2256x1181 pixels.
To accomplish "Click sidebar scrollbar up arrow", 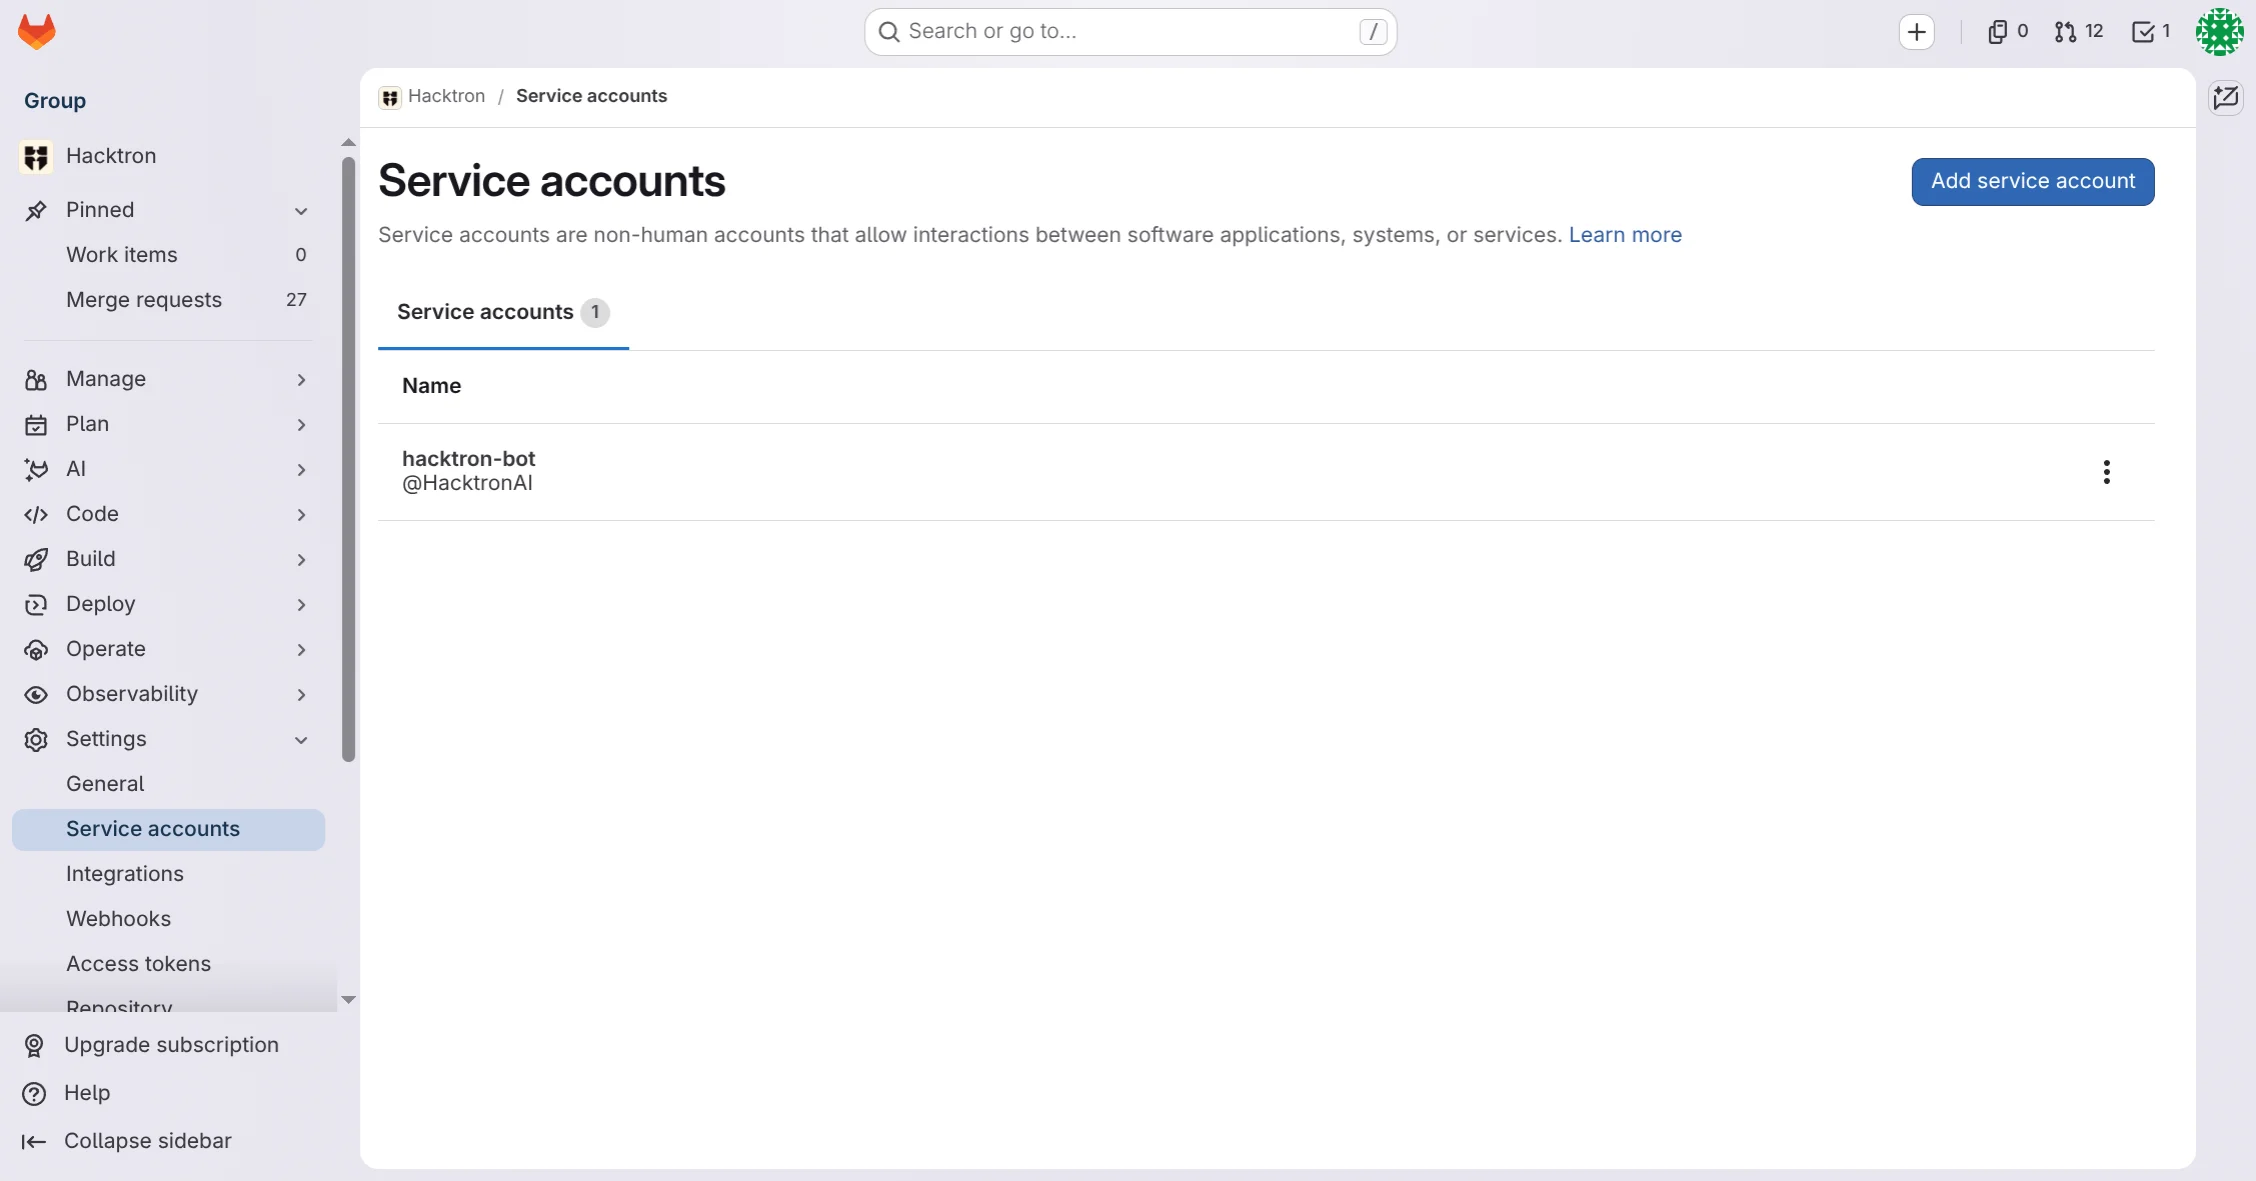I will coord(348,142).
